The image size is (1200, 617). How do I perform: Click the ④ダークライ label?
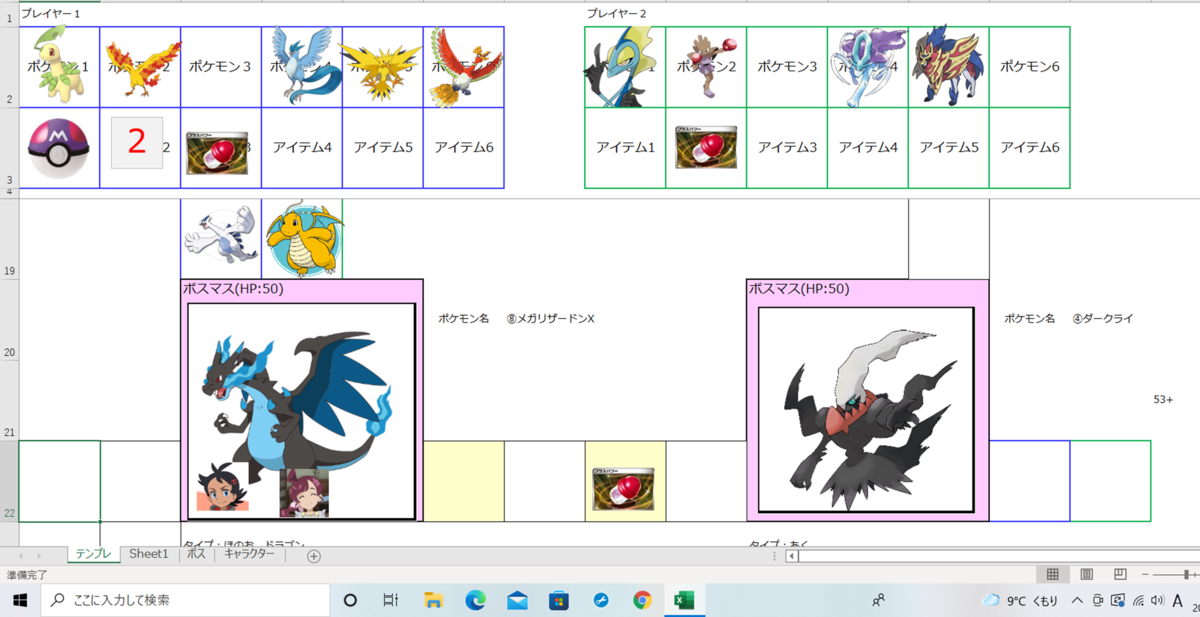point(1102,319)
